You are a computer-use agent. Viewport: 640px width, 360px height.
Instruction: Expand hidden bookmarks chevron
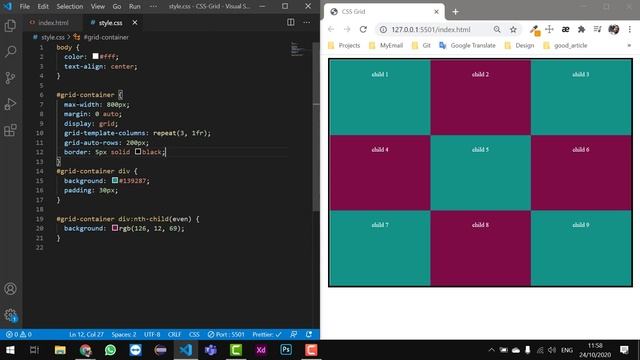(629, 45)
